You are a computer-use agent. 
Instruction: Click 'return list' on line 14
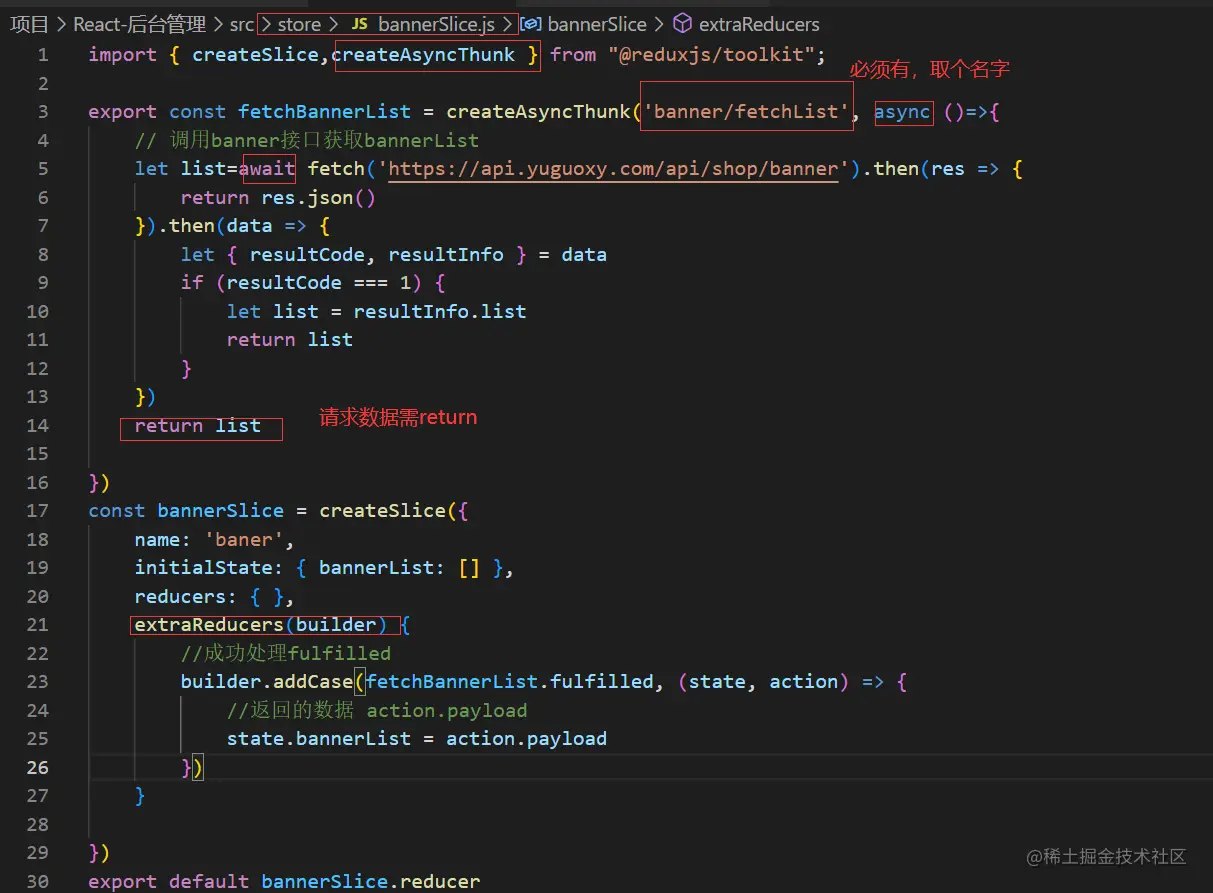pos(198,425)
